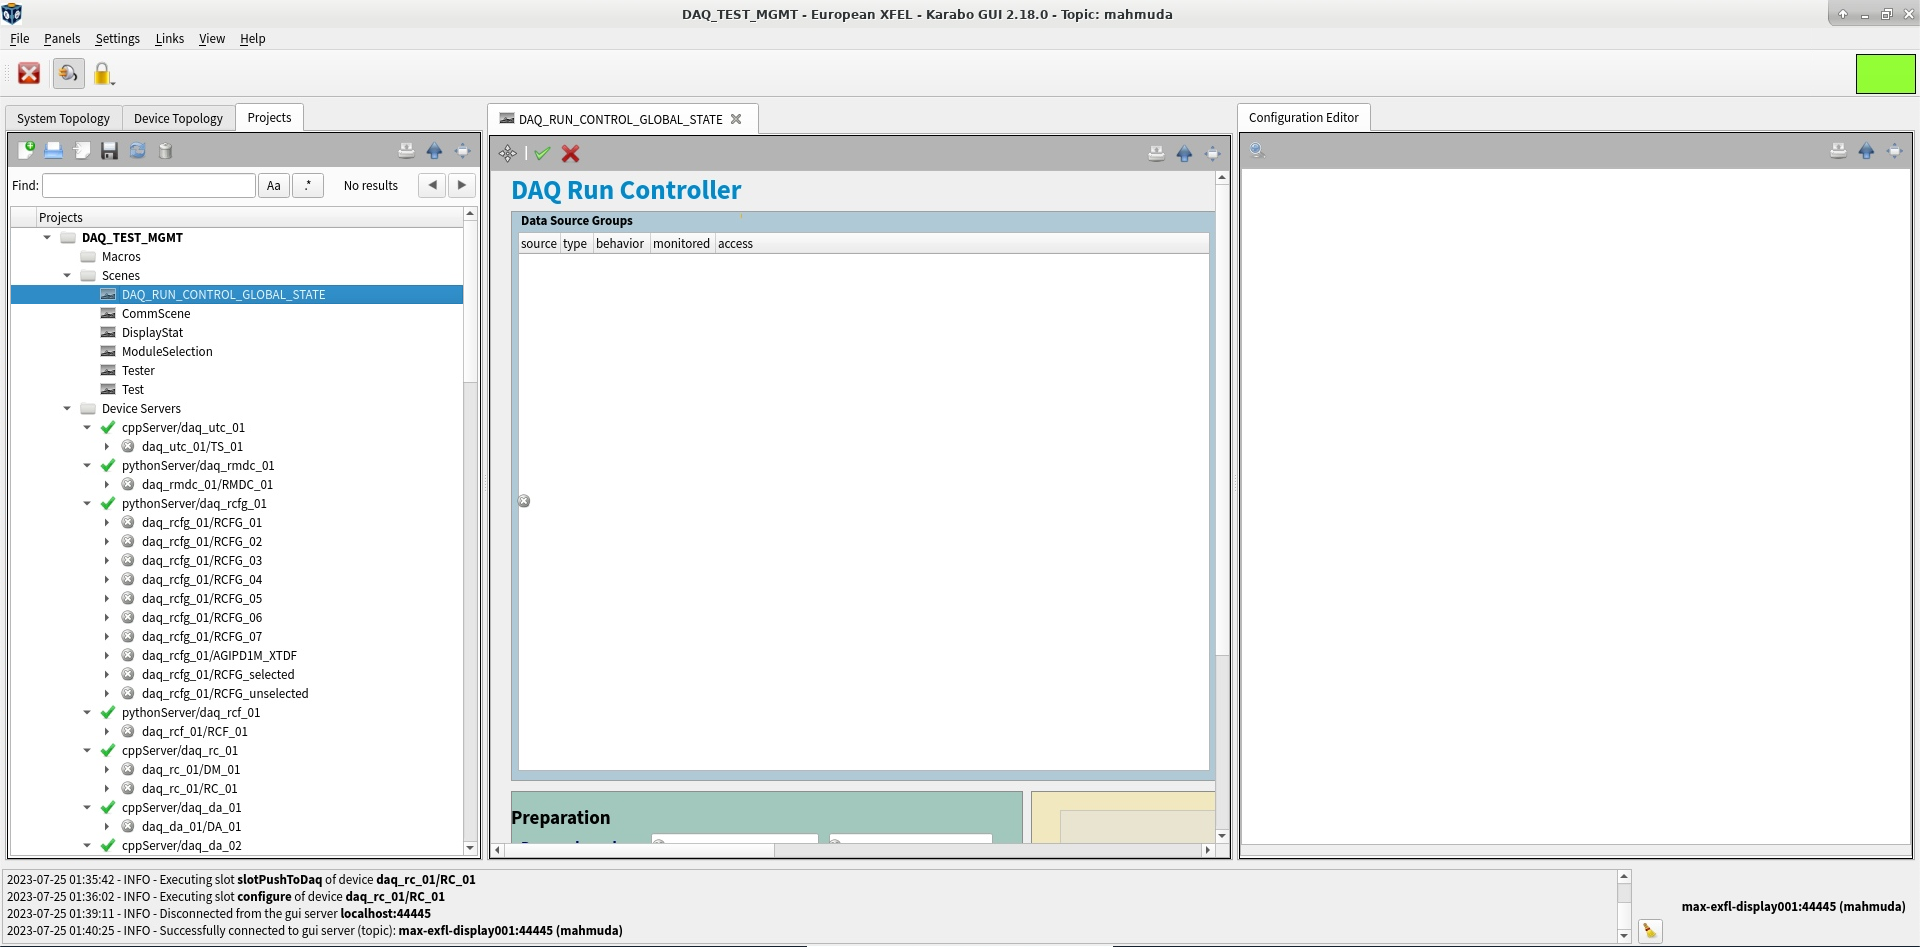Click the search icon in Configuration Editor
Viewport: 1920px width, 947px height.
coord(1257,150)
